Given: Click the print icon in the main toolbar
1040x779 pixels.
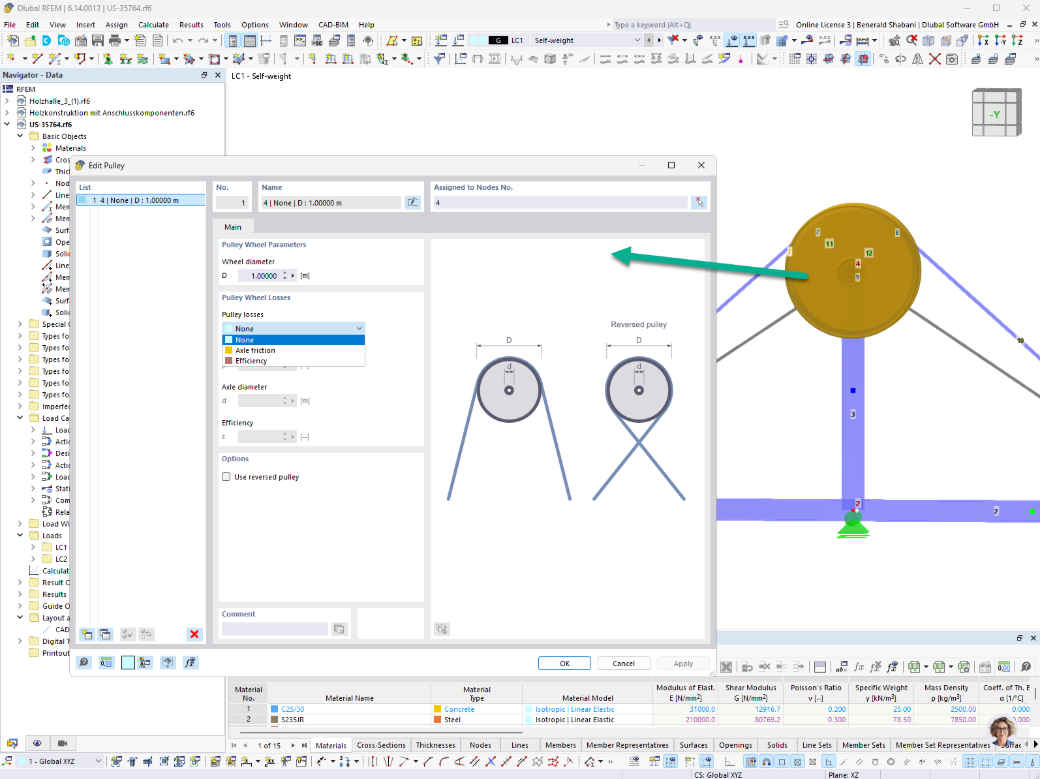Looking at the screenshot, I should [115, 40].
